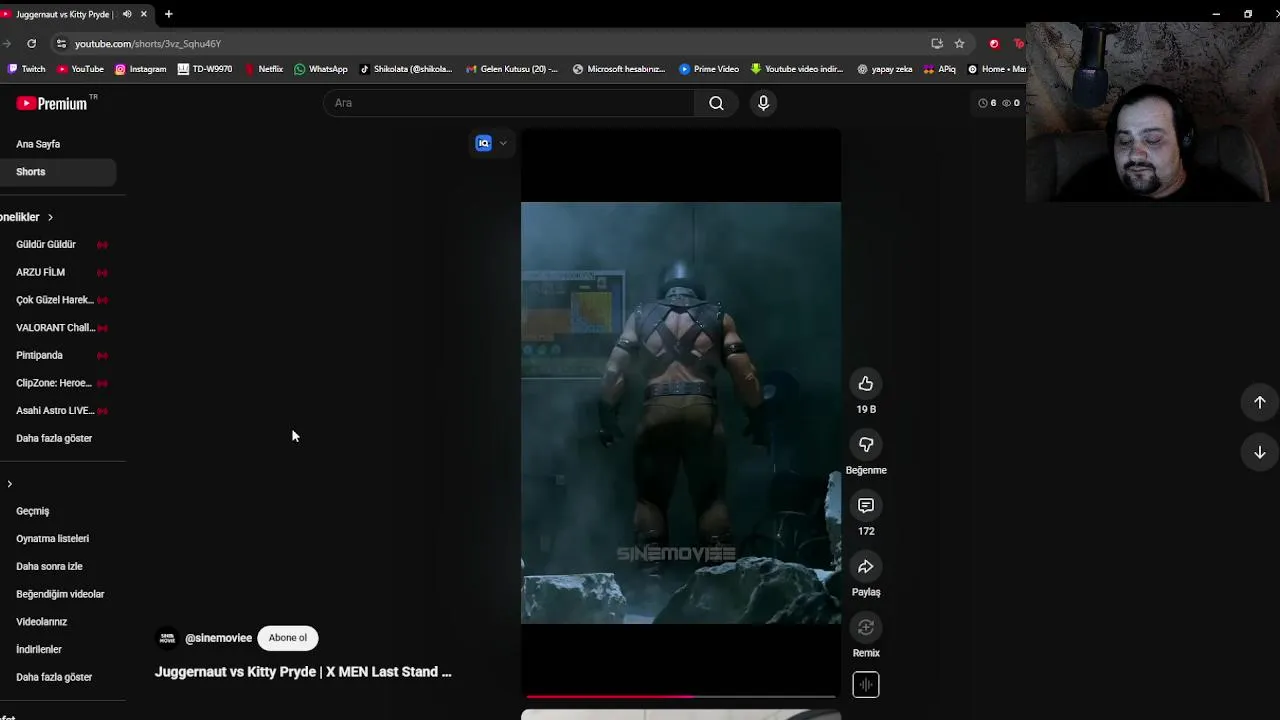Click the dislike (Beğenme) thumbs-down icon

click(866, 445)
